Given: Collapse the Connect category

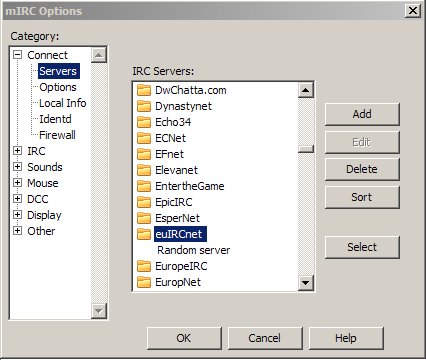Looking at the screenshot, I should click(x=17, y=55).
